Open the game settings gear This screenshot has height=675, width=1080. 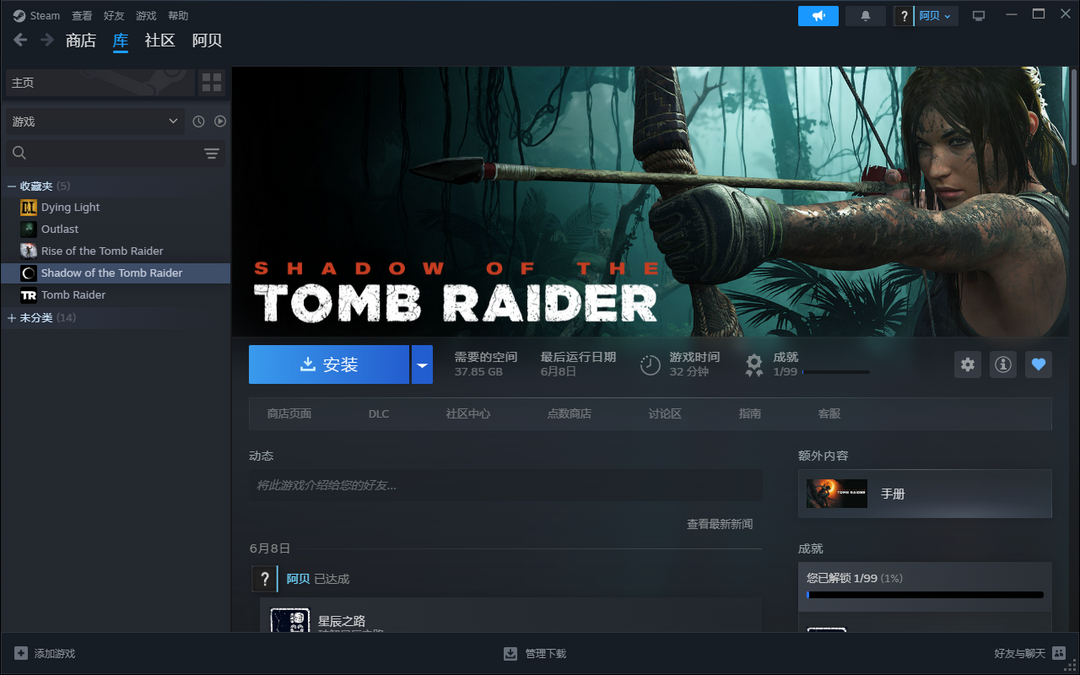(968, 364)
